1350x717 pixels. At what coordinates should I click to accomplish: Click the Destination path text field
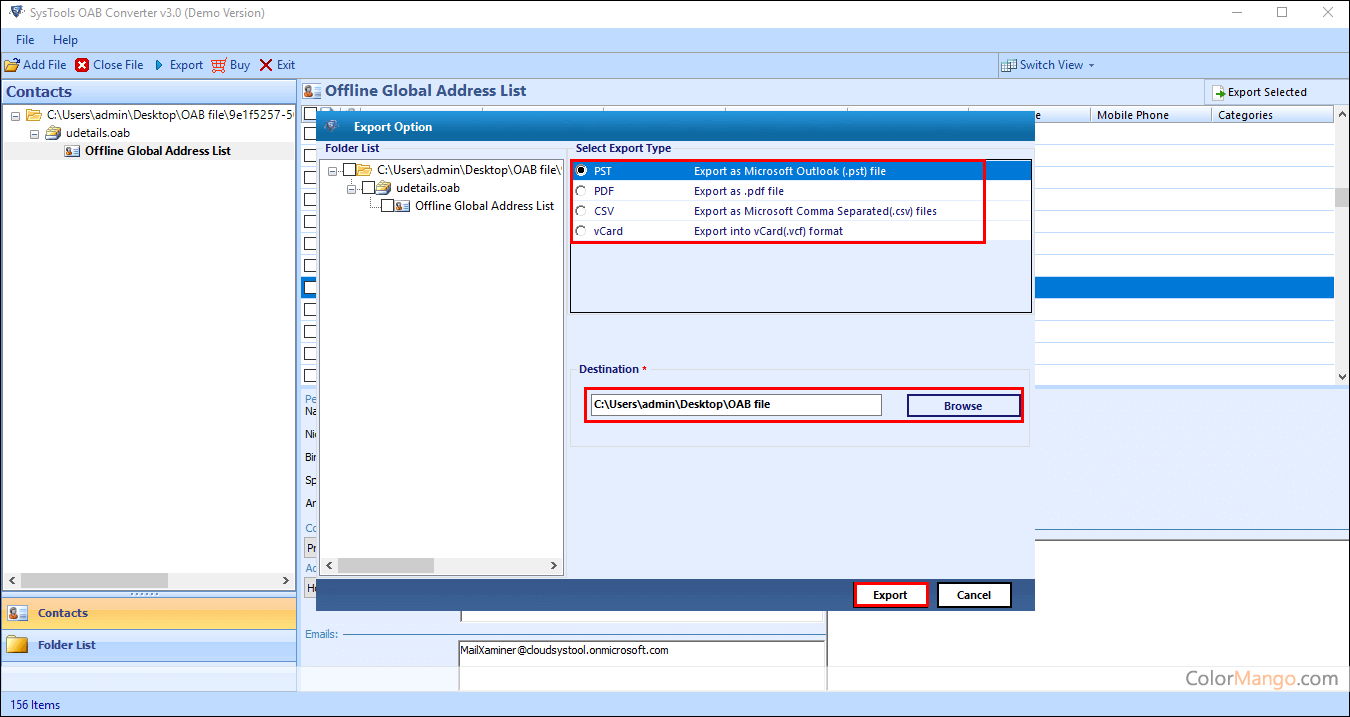coord(735,405)
